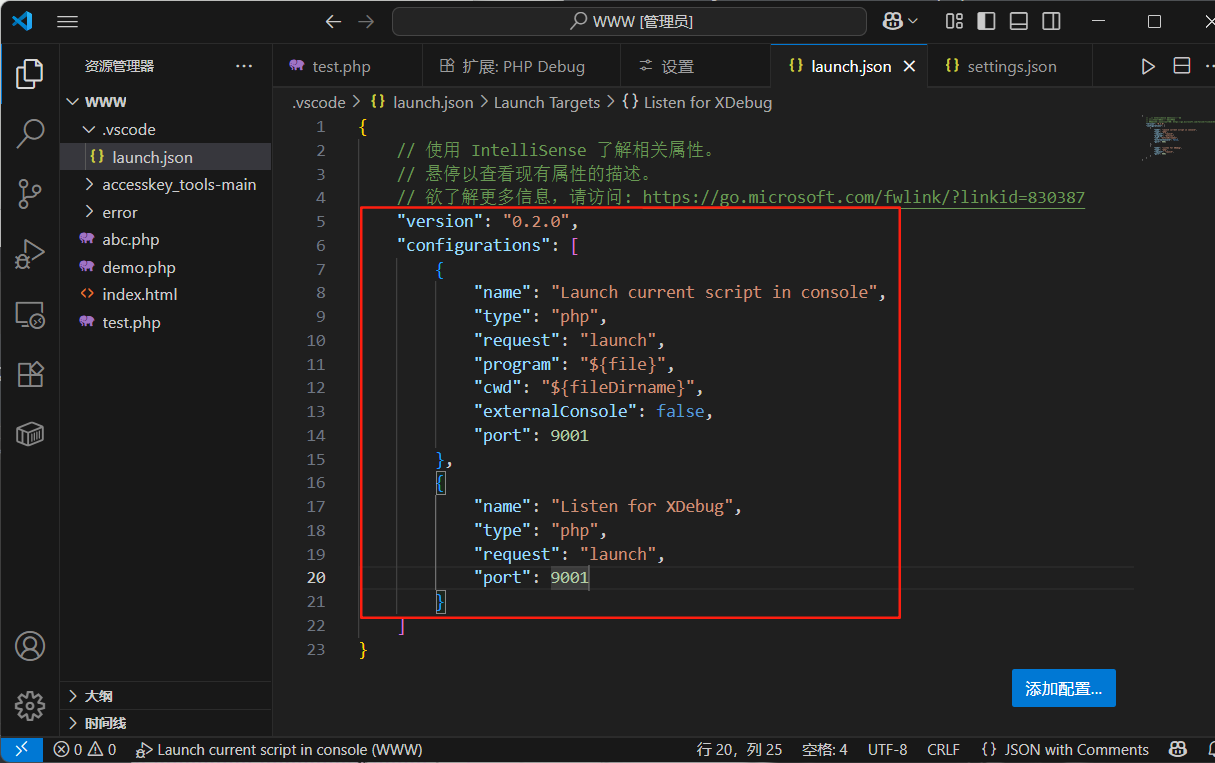Click the 添加配置... button
The width and height of the screenshot is (1215, 763).
[x=1064, y=688]
